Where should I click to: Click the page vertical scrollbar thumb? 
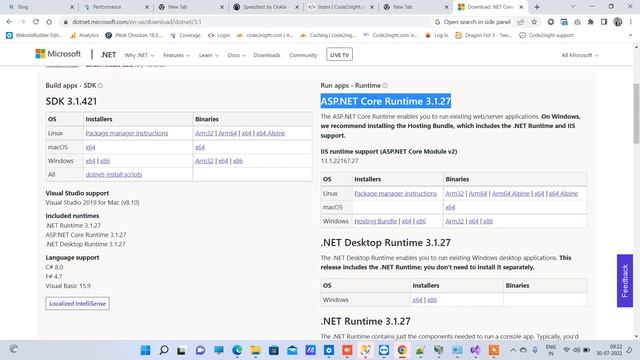tap(636, 113)
